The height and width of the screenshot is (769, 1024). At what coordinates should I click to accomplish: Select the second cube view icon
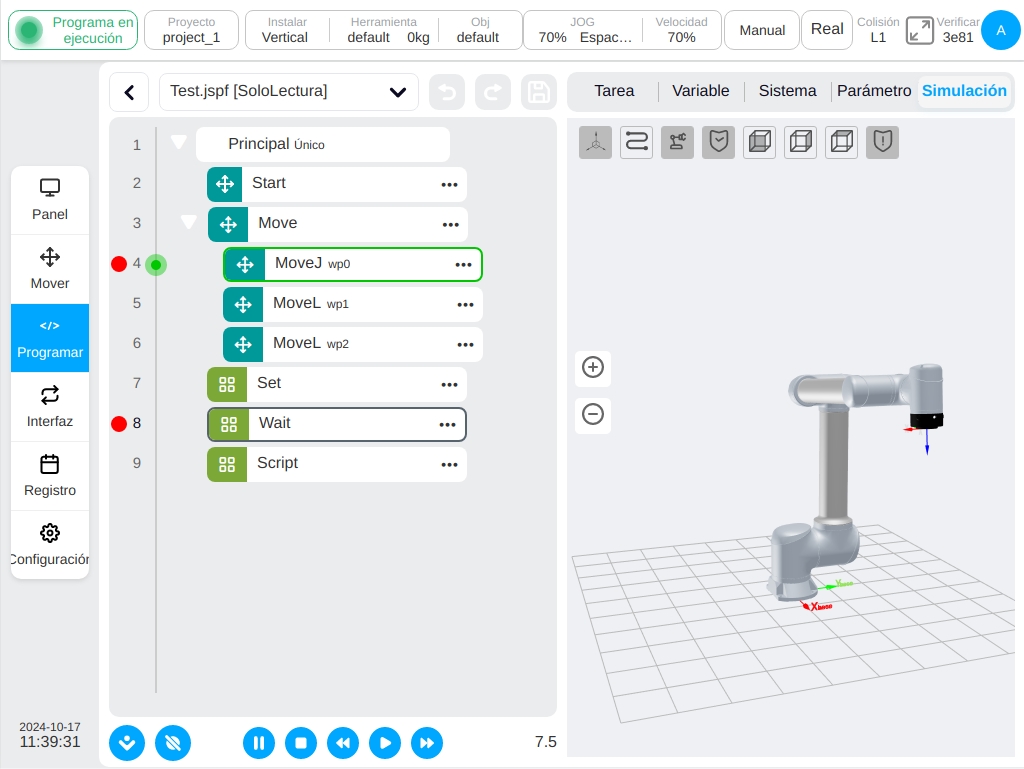click(801, 142)
